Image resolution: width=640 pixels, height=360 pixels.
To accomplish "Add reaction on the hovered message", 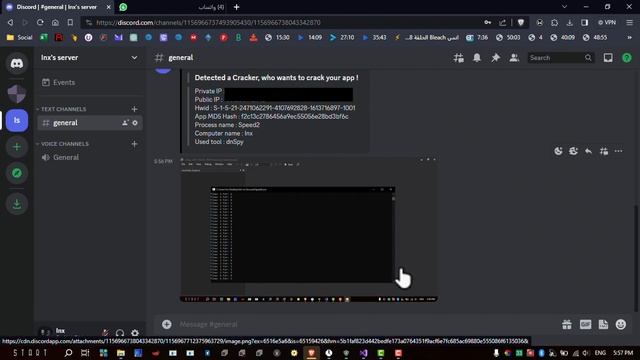I will 558,151.
